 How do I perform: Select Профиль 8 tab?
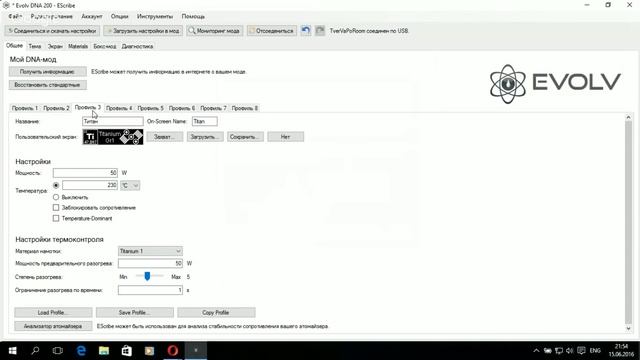click(244, 108)
